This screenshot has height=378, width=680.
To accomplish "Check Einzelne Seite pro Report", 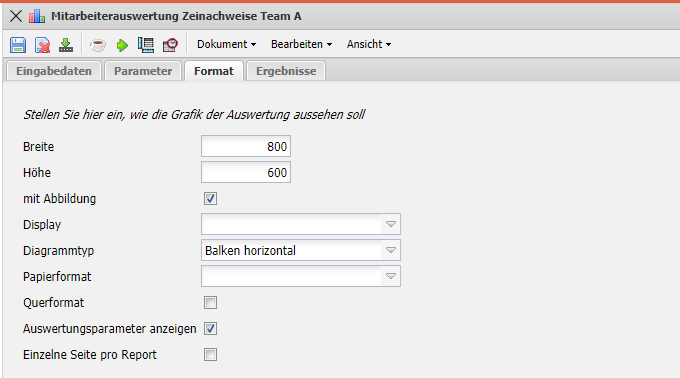I will (210, 355).
